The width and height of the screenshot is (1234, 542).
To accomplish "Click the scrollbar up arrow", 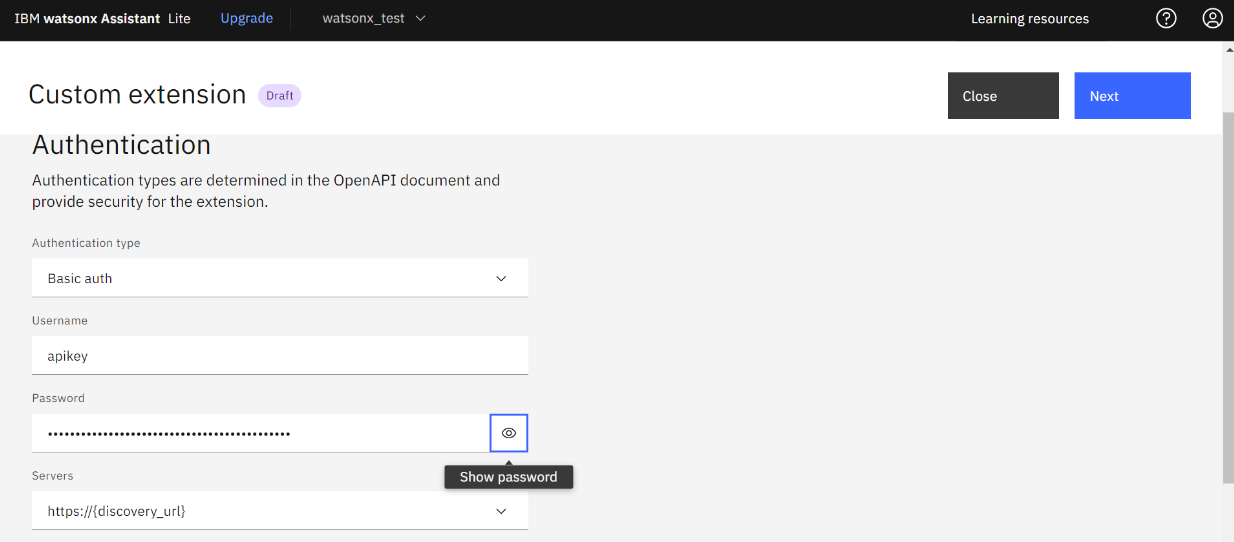I will click(1227, 49).
